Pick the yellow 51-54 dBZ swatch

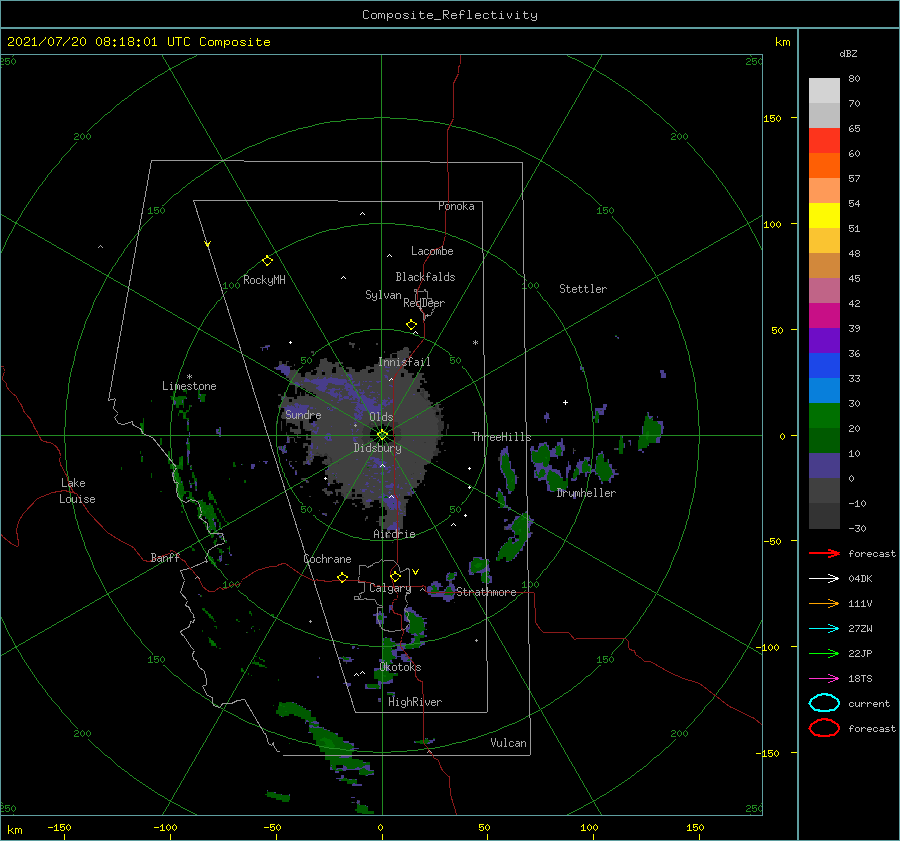click(824, 216)
